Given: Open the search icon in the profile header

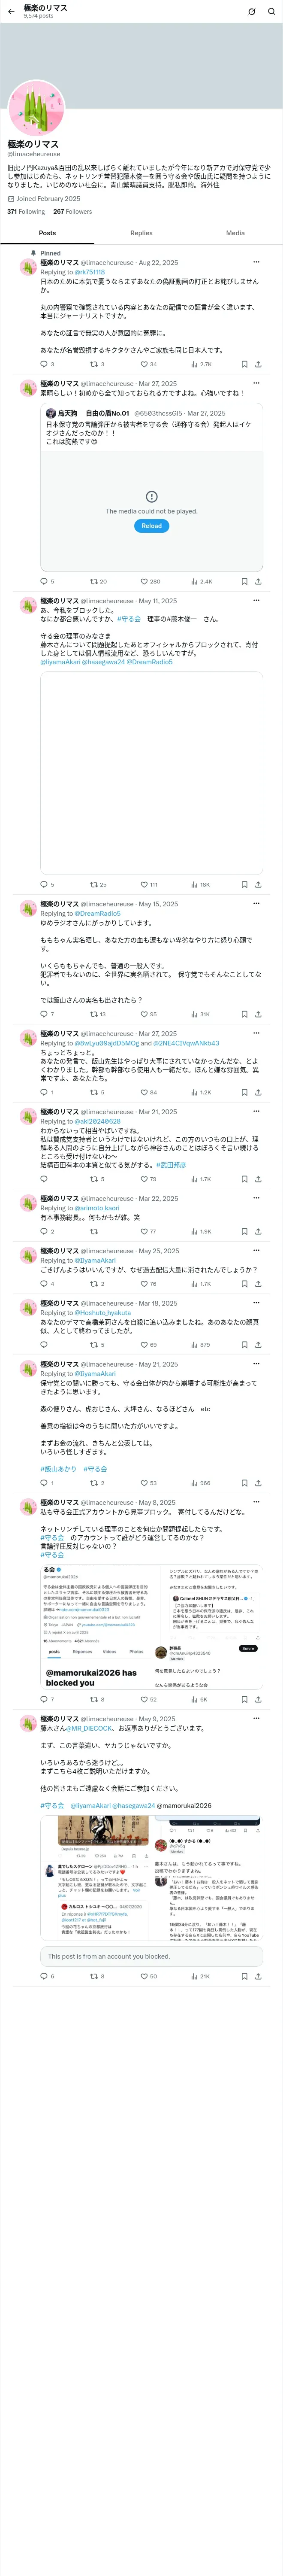Looking at the screenshot, I should [270, 11].
